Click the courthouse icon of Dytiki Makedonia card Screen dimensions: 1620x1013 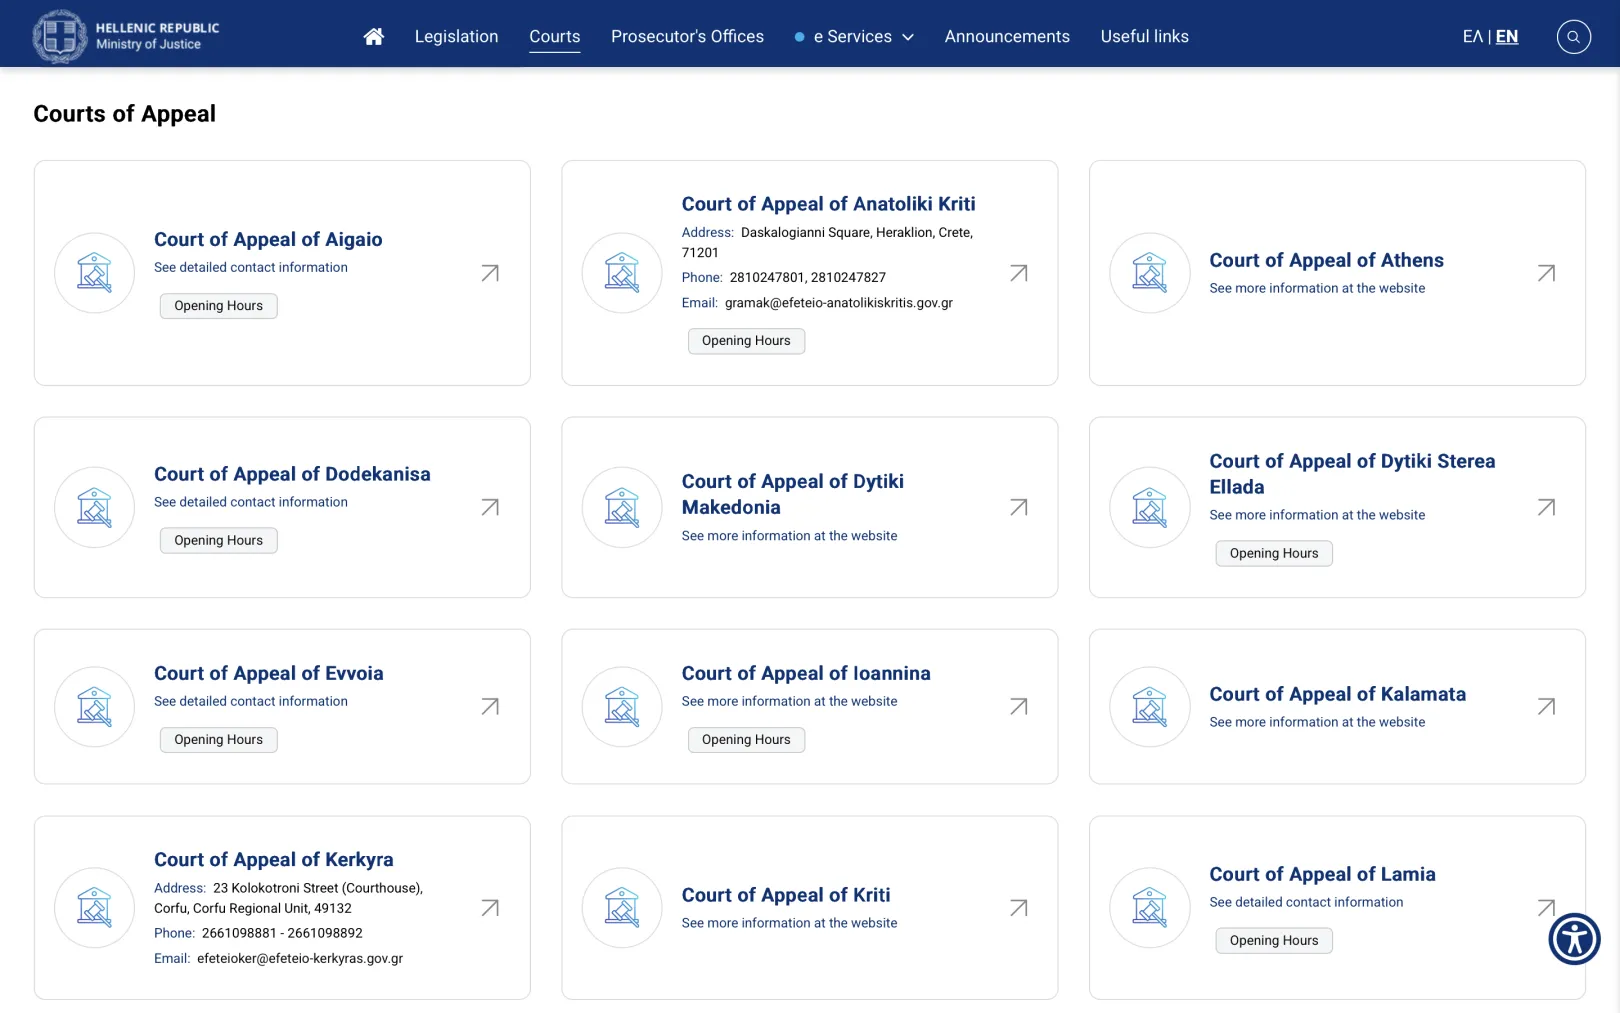click(622, 507)
